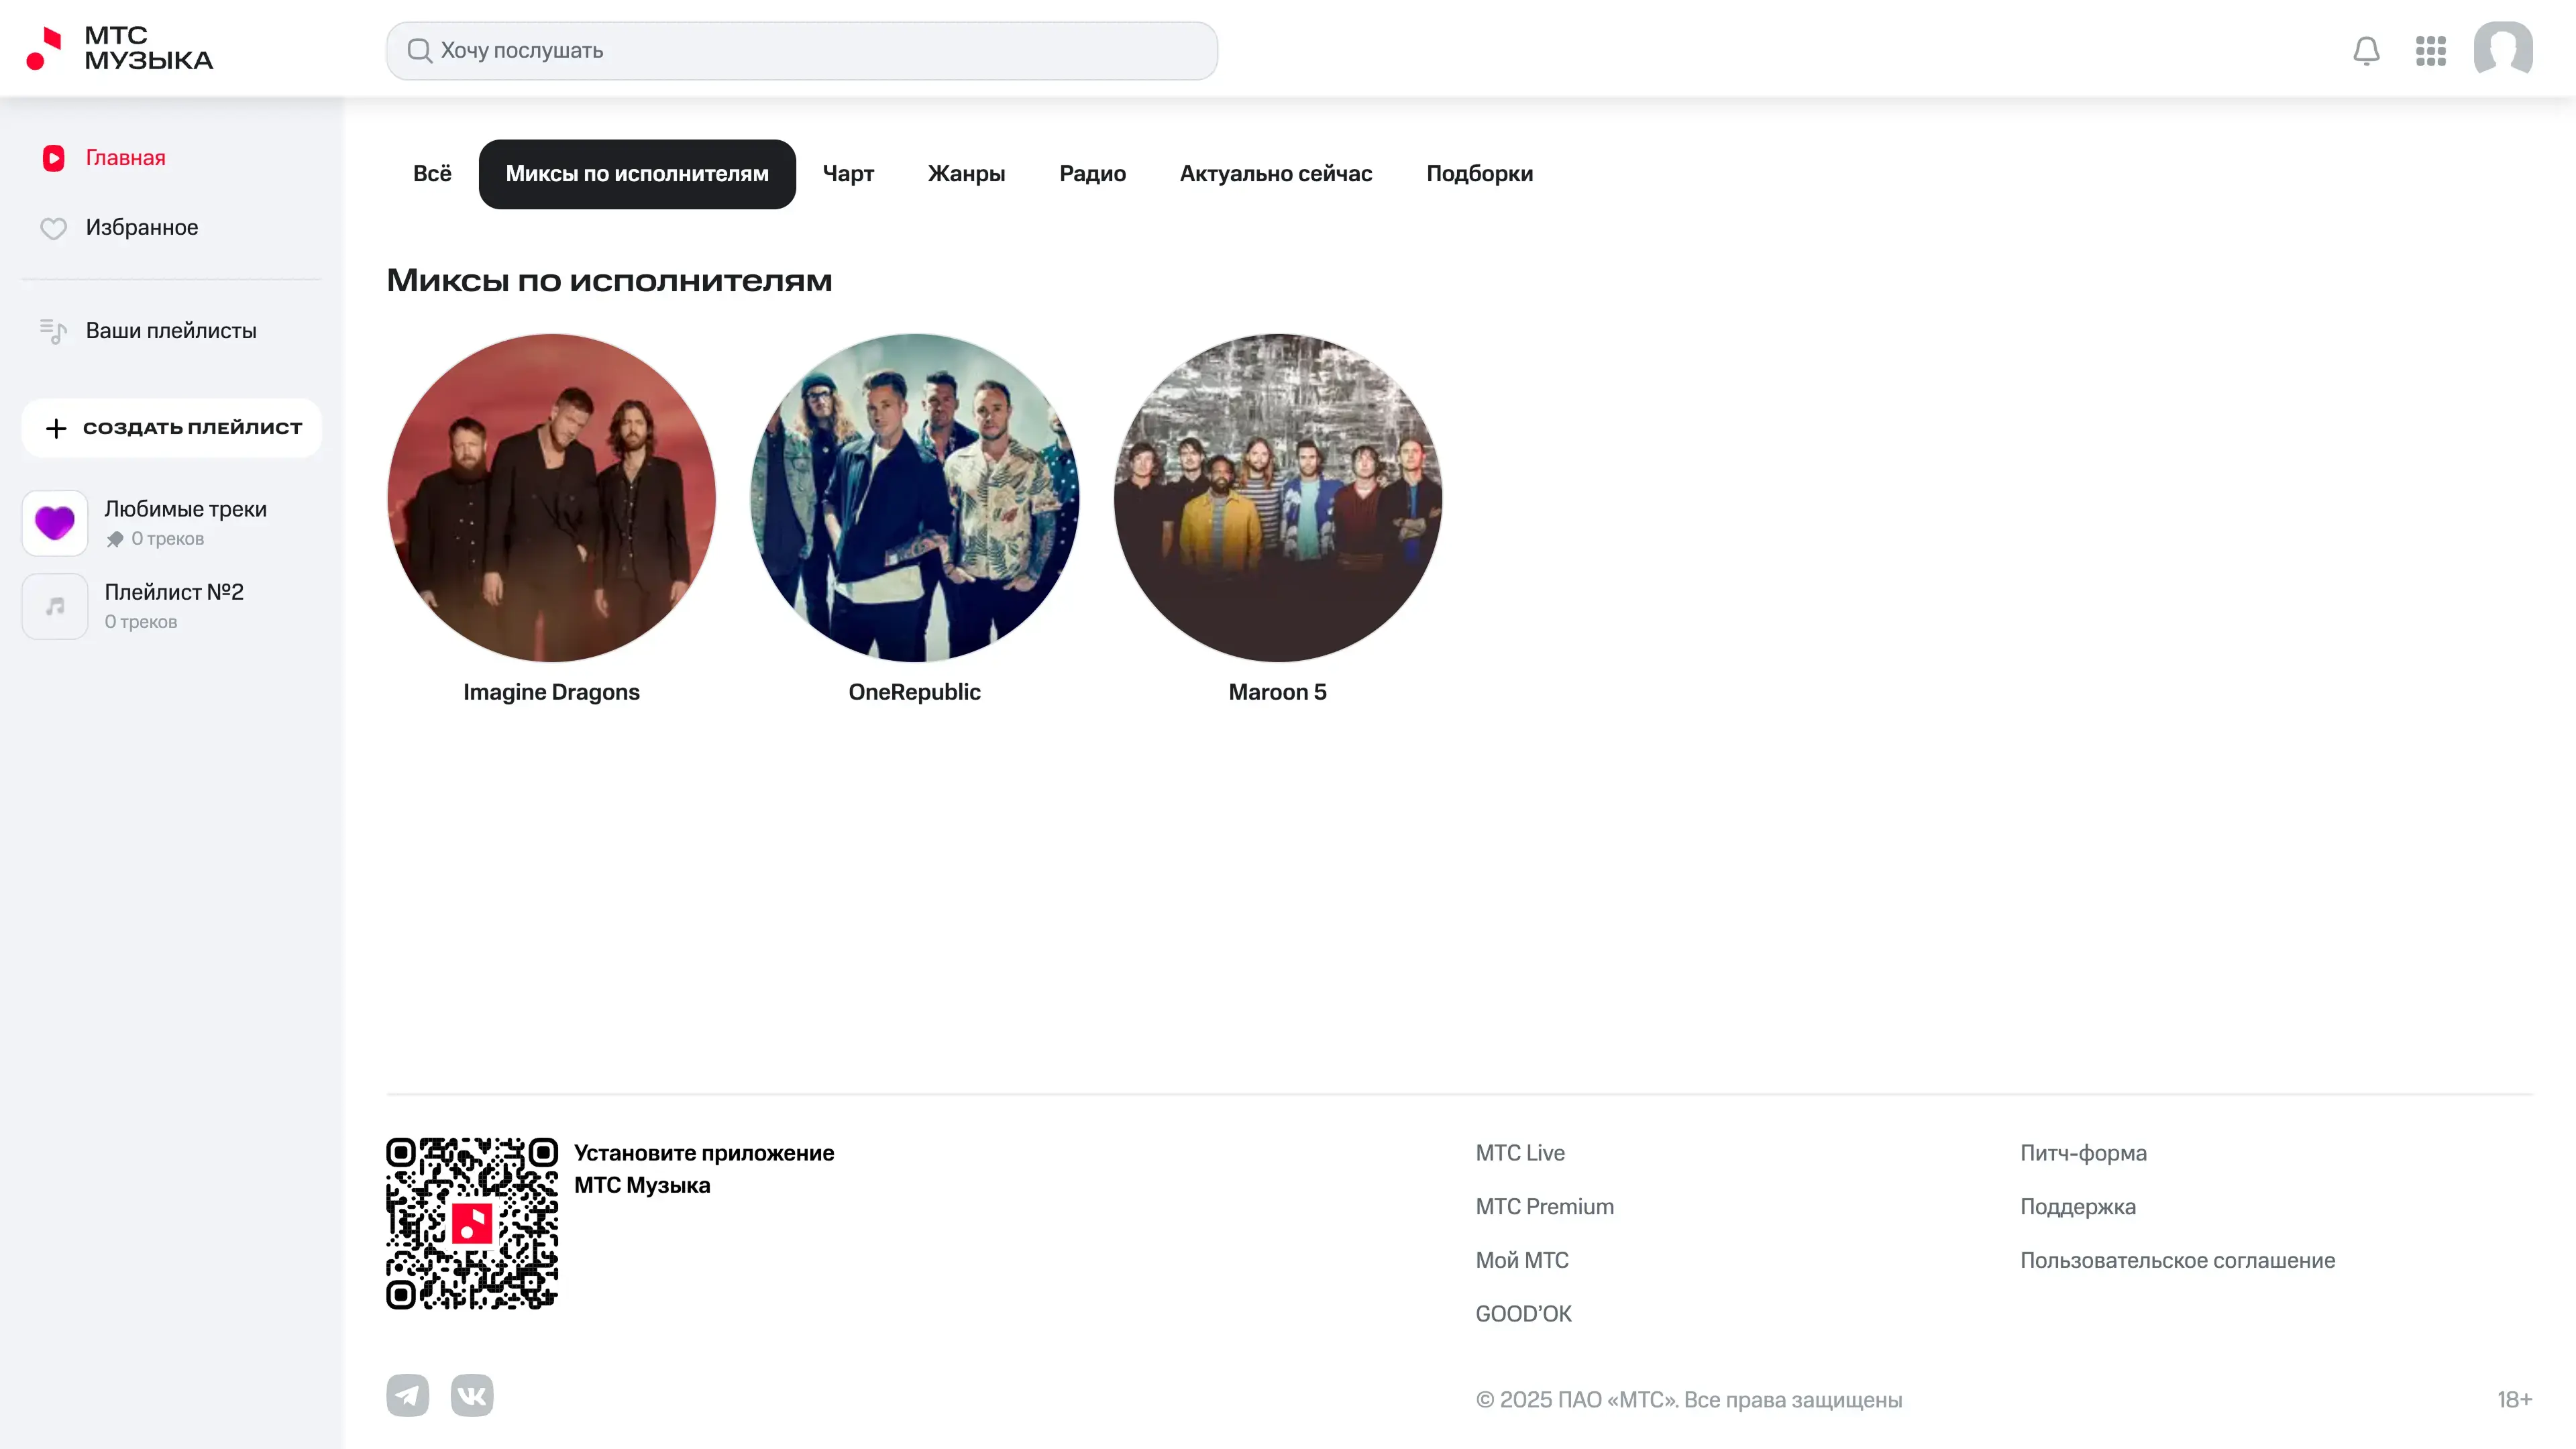Open the Поддержка footer link
Viewport: 2576px width, 1449px height.
pyautogui.click(x=2077, y=1206)
